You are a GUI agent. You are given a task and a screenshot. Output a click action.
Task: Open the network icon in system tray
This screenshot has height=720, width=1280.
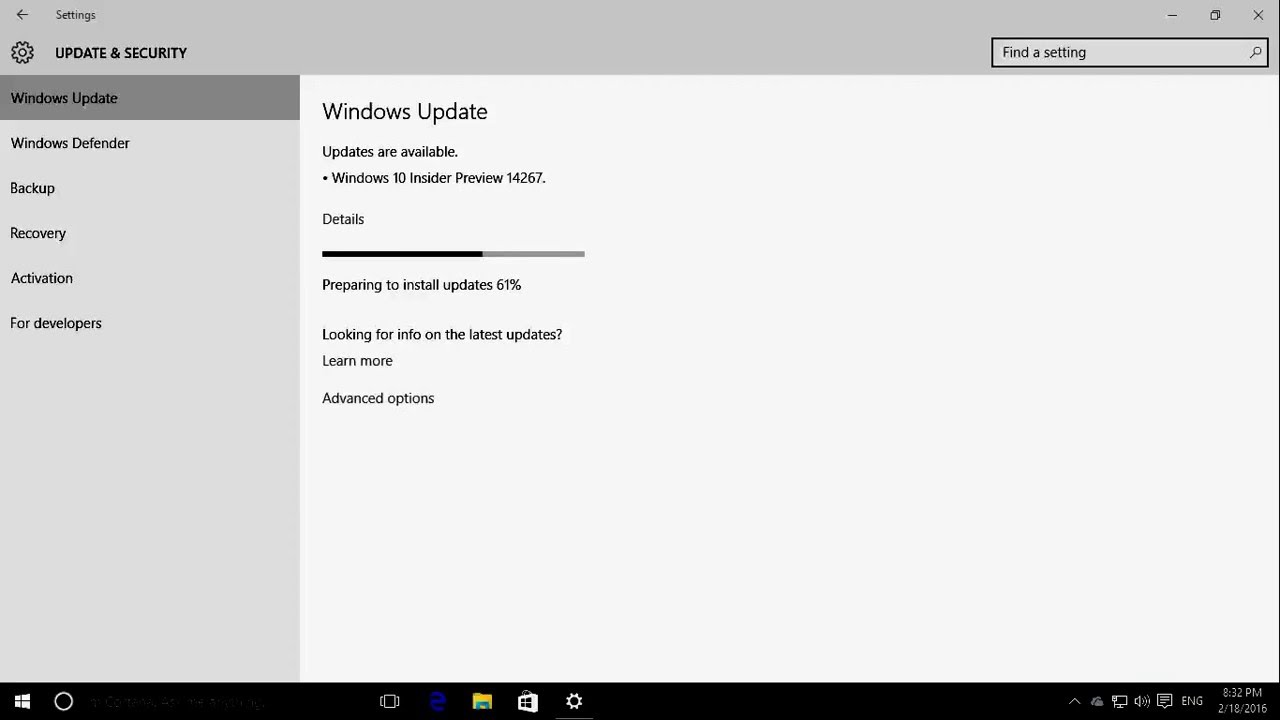tap(1120, 701)
